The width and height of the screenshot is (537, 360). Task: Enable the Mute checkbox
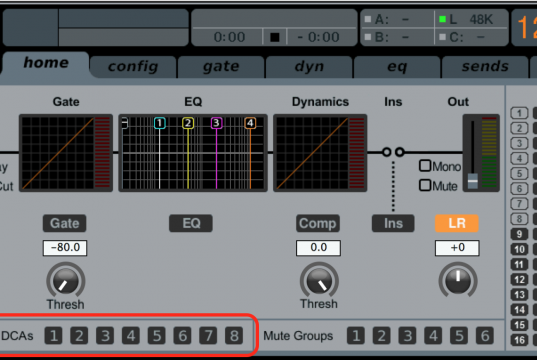point(425,185)
